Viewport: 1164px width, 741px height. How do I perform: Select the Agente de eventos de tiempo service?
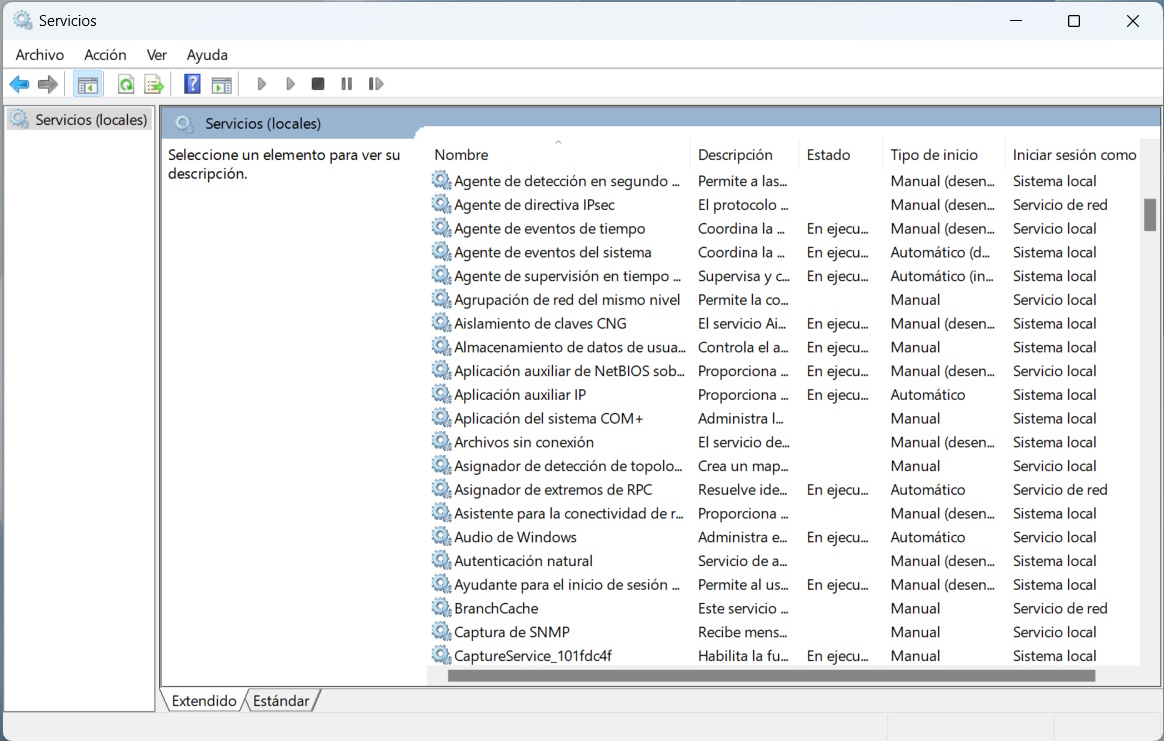[549, 229]
